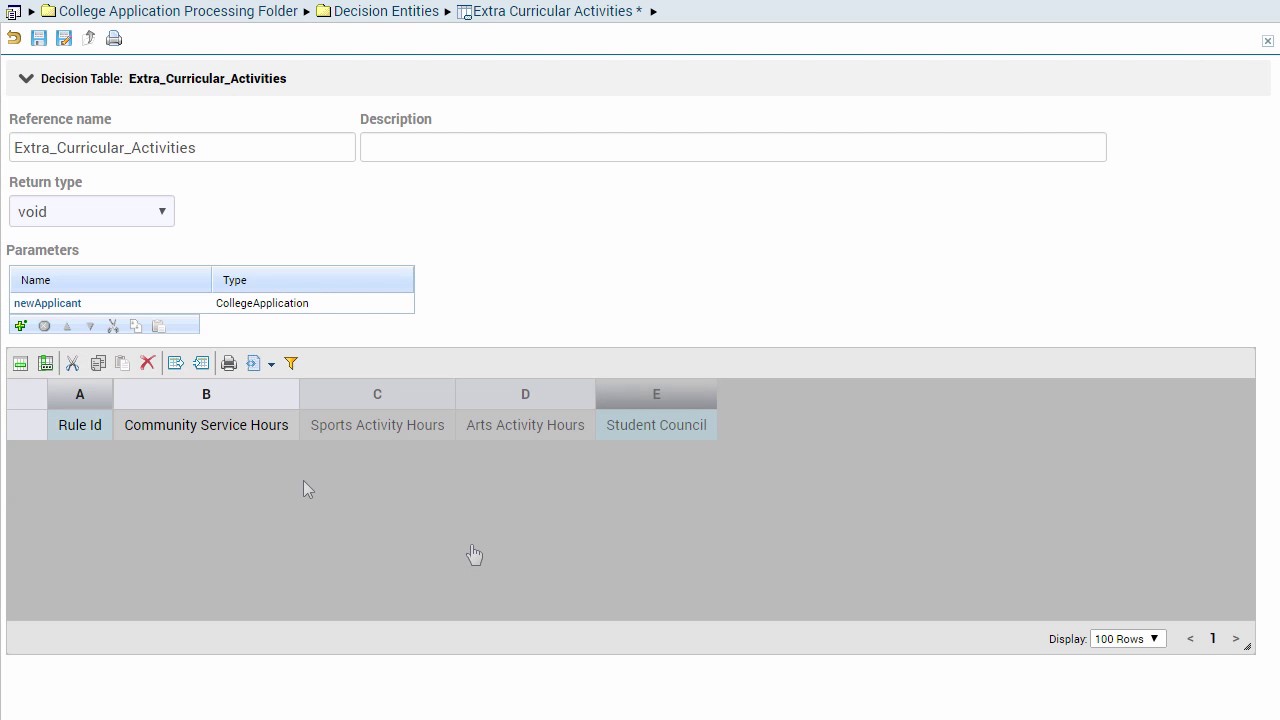Open the dropdown arrow beside document icon
Screen dimensions: 1280x720
271,364
